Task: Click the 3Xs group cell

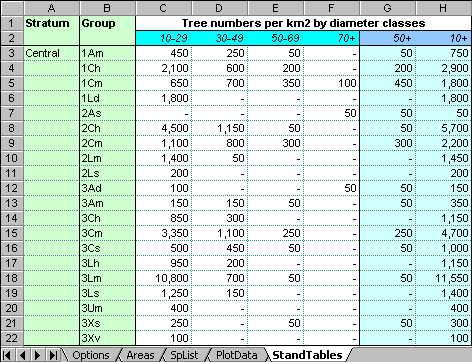Action: pos(107,323)
